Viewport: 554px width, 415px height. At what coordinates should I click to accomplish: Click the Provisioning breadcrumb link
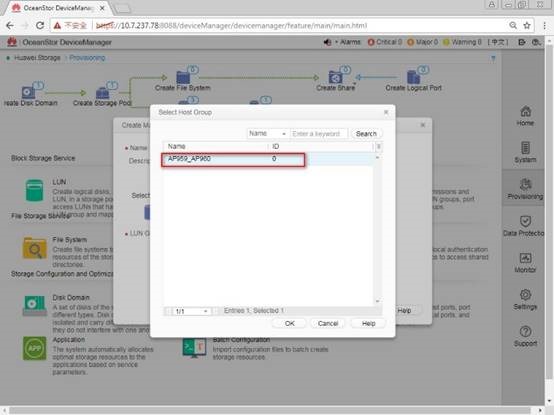pyautogui.click(x=87, y=58)
